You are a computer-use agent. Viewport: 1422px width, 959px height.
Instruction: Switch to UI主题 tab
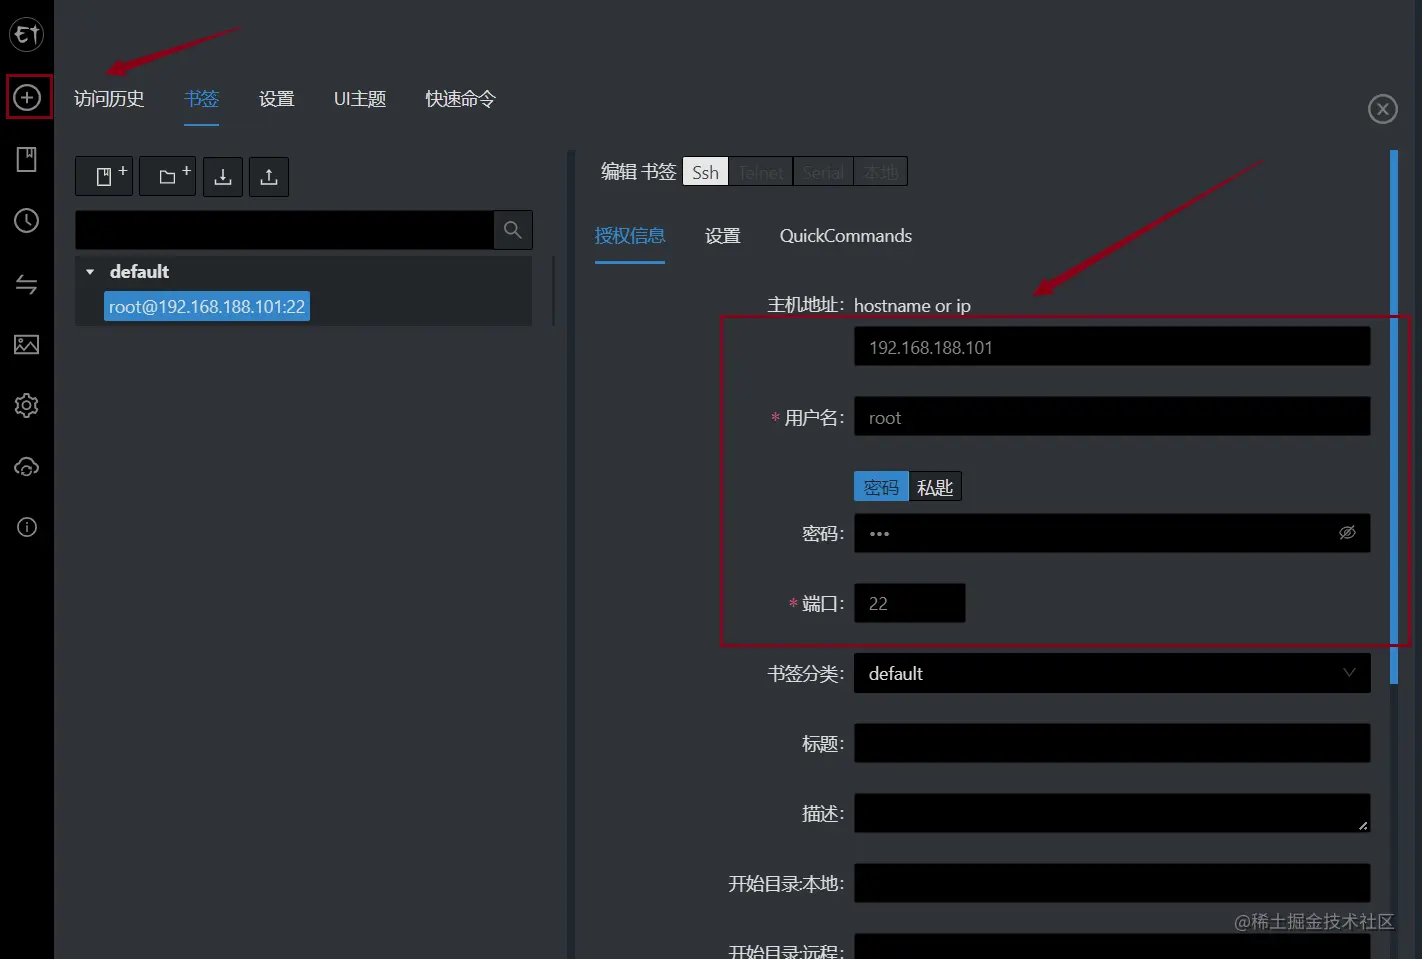point(360,99)
